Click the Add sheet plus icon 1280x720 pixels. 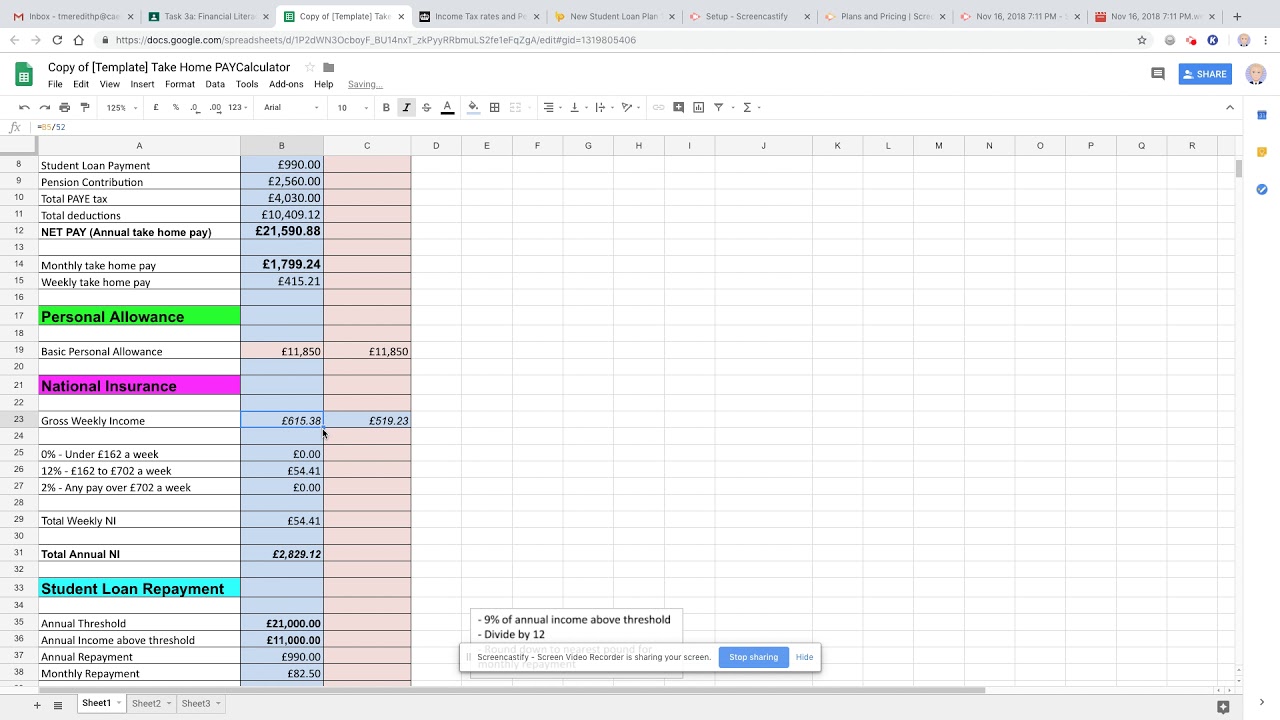pos(37,705)
